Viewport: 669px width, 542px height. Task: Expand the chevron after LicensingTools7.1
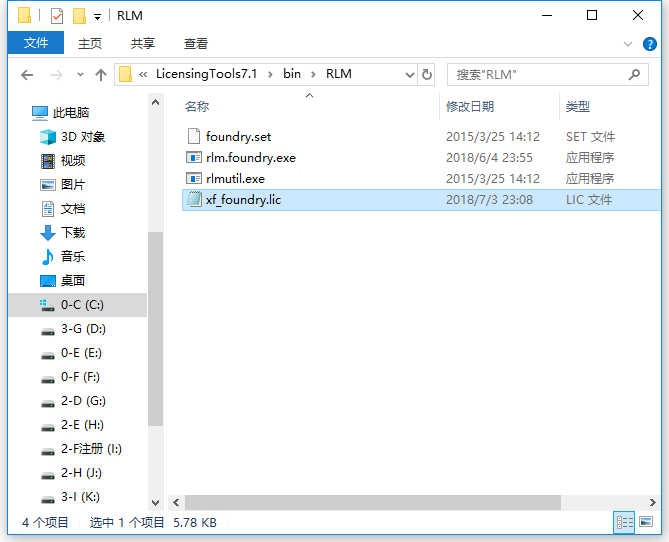(271, 75)
